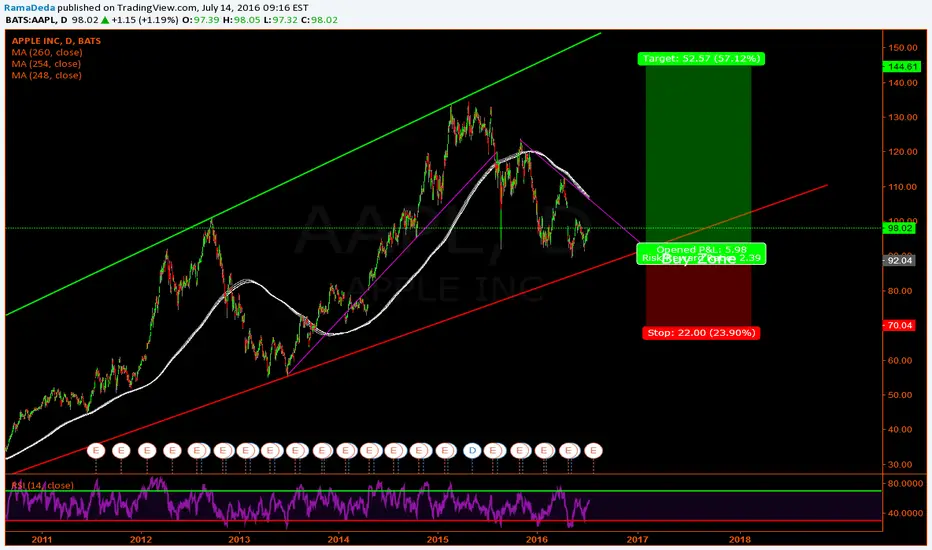The height and width of the screenshot is (550, 932).
Task: Click the 150.00 price axis label
Action: coord(903,48)
